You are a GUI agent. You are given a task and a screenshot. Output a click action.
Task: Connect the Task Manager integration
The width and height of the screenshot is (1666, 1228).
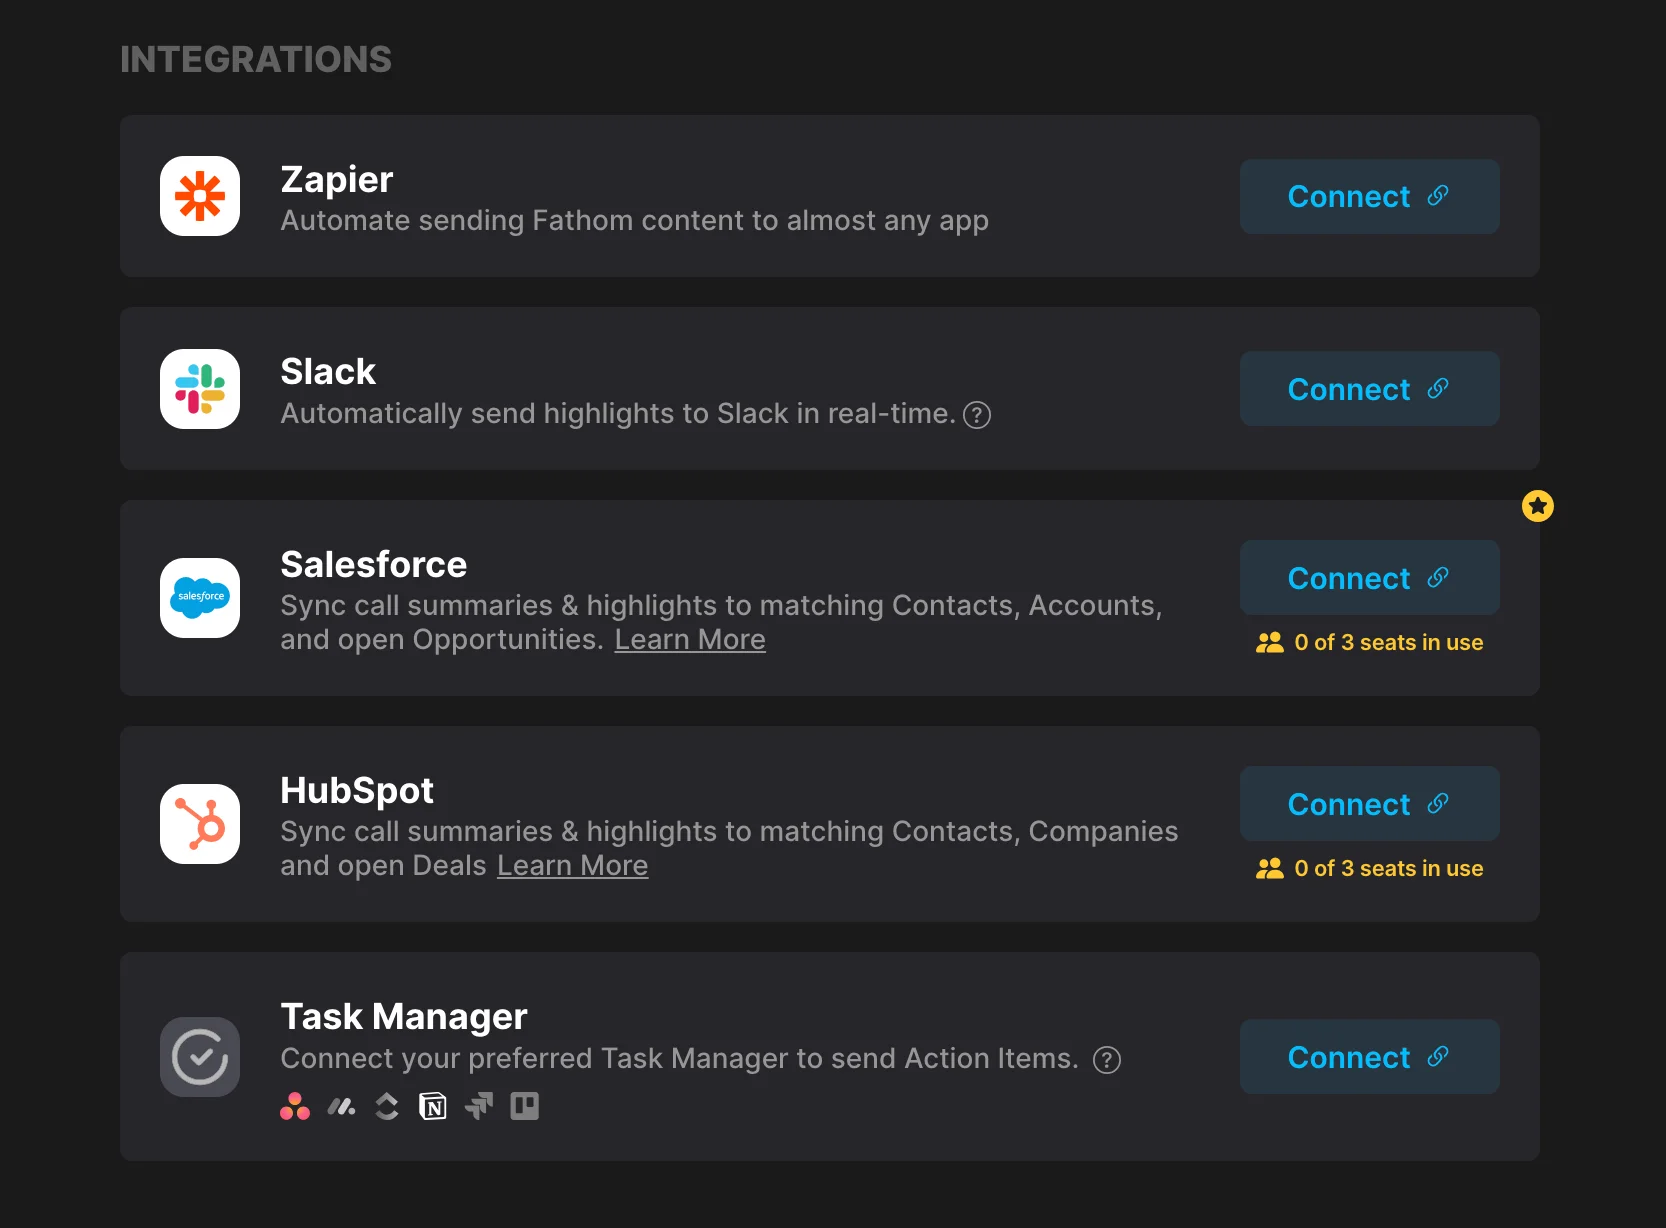pyautogui.click(x=1370, y=1057)
